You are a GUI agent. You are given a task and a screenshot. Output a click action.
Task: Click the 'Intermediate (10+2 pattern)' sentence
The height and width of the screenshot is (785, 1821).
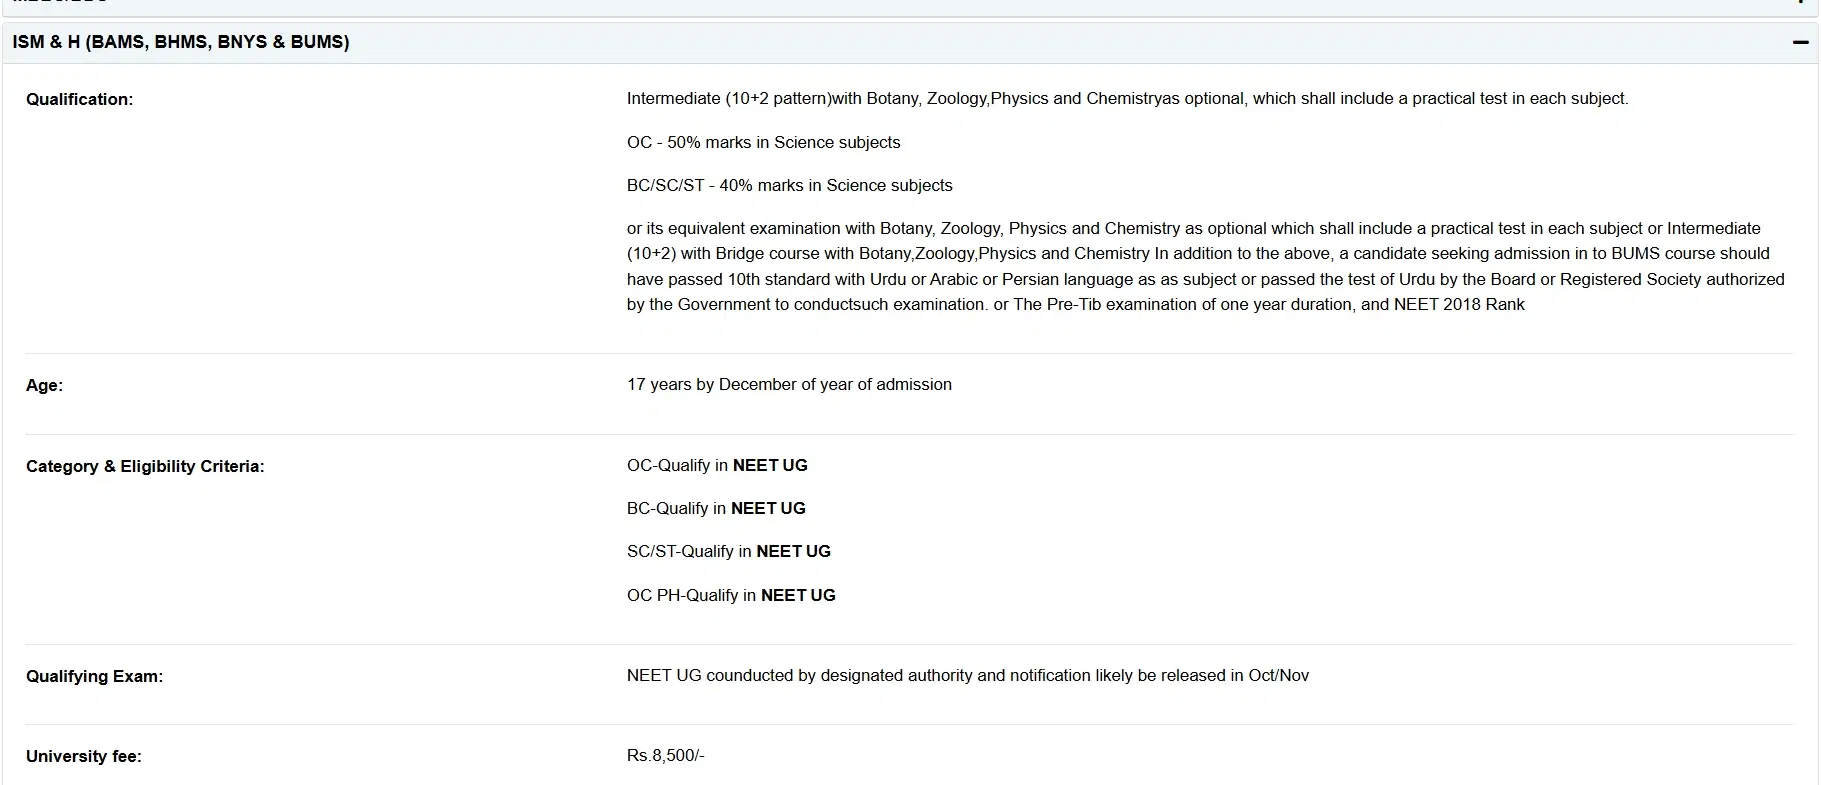point(1127,98)
